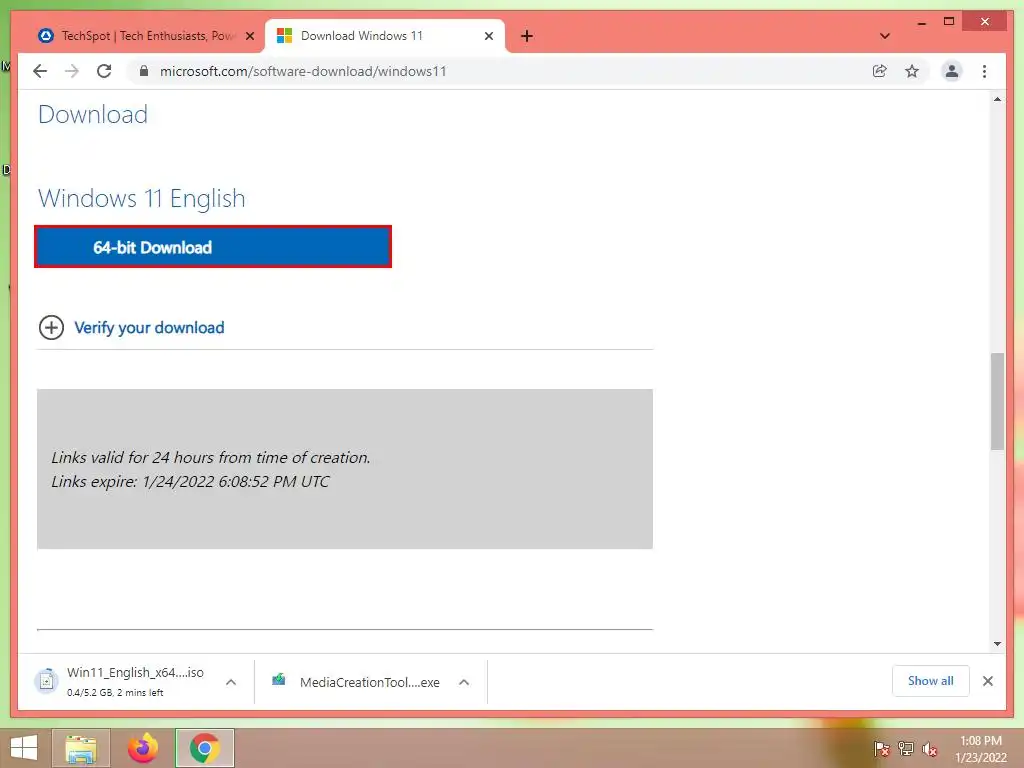Click the 0.4/5.2 GB progress text
This screenshot has width=1024, height=768.
[x=115, y=692]
